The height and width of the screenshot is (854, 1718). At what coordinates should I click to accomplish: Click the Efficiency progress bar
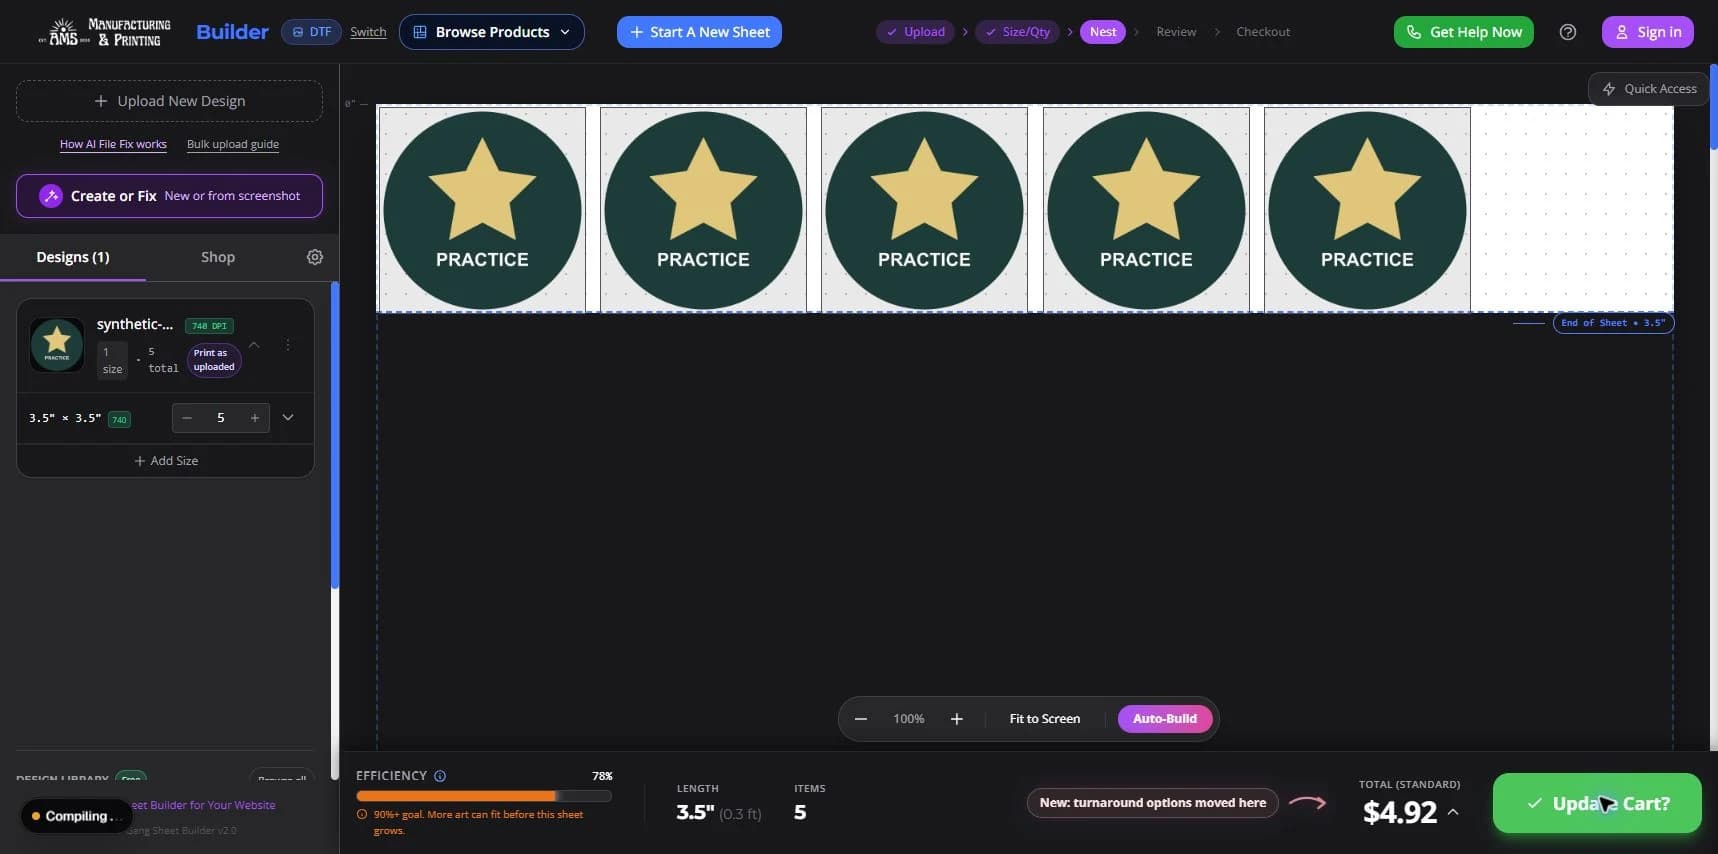484,796
